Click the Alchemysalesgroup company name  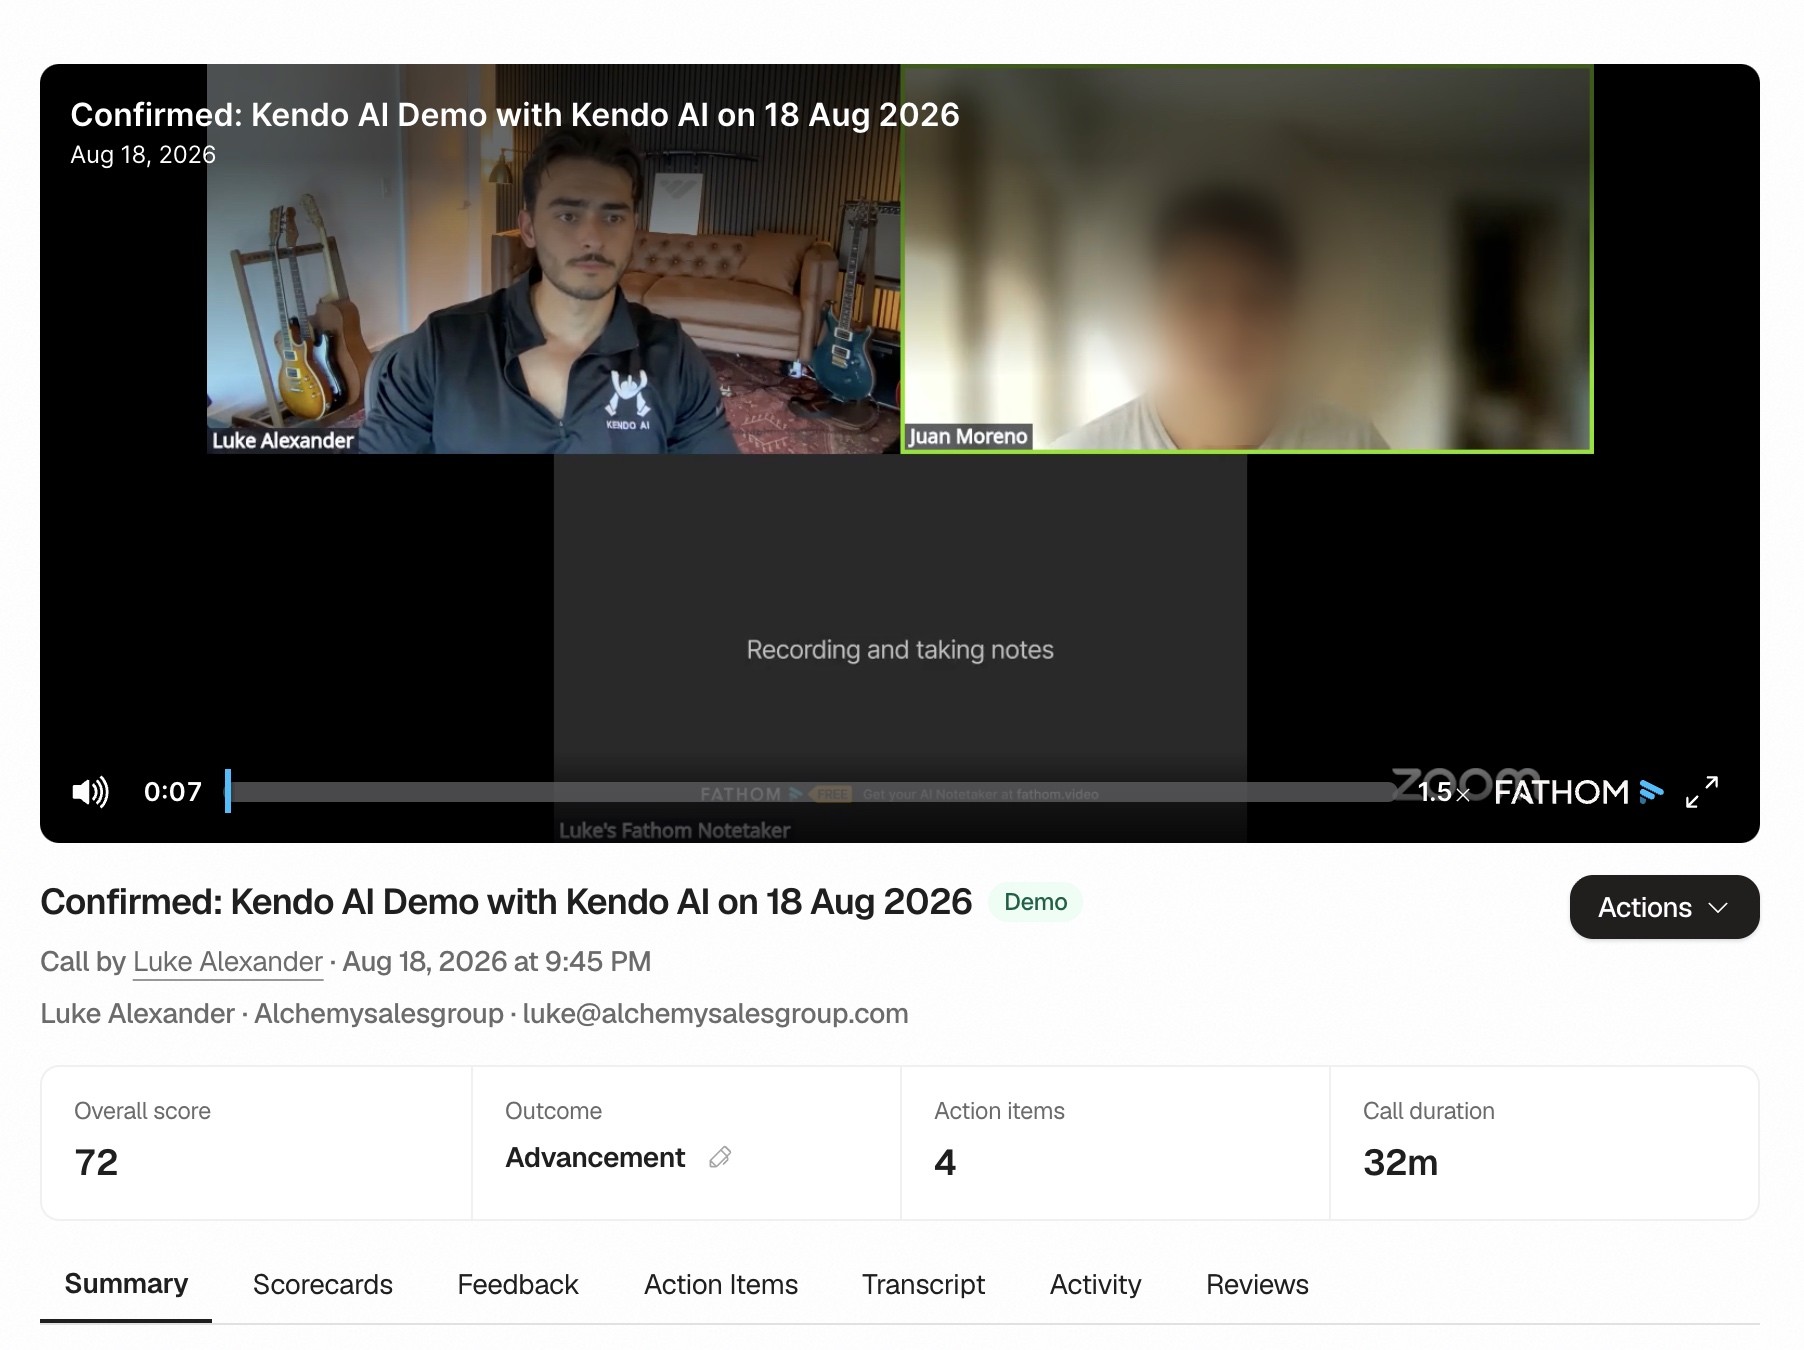tap(379, 1014)
